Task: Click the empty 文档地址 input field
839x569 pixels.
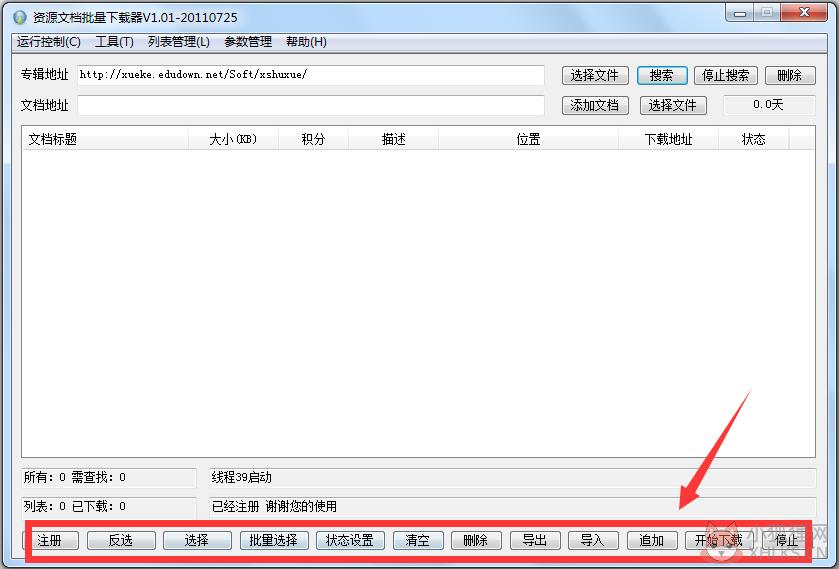Action: pyautogui.click(x=311, y=105)
